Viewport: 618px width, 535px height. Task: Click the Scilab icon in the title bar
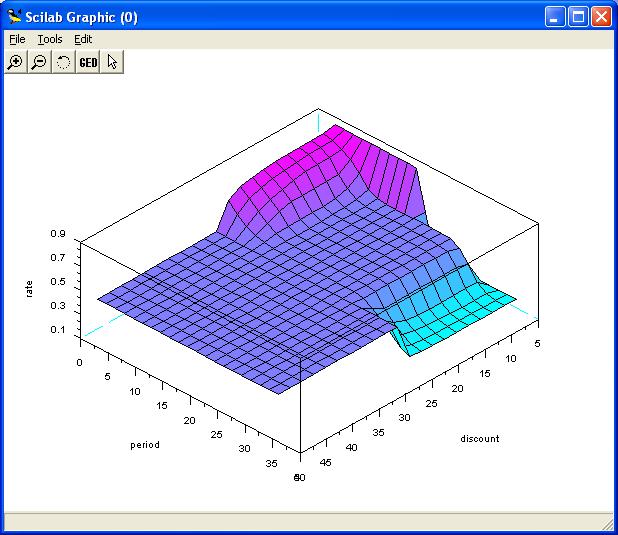pyautogui.click(x=14, y=17)
